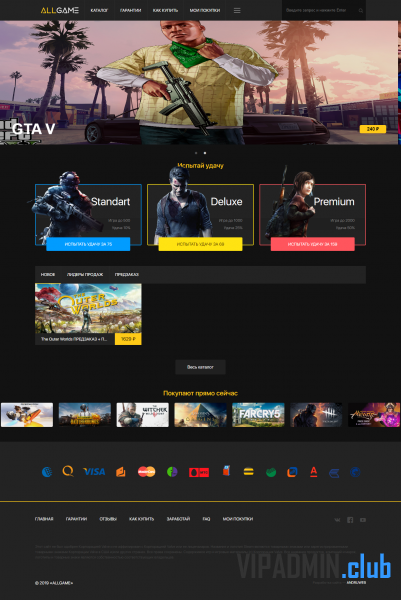This screenshot has width=401, height=600.
Task: Click the MasterCard payment icon
Action: point(147,471)
